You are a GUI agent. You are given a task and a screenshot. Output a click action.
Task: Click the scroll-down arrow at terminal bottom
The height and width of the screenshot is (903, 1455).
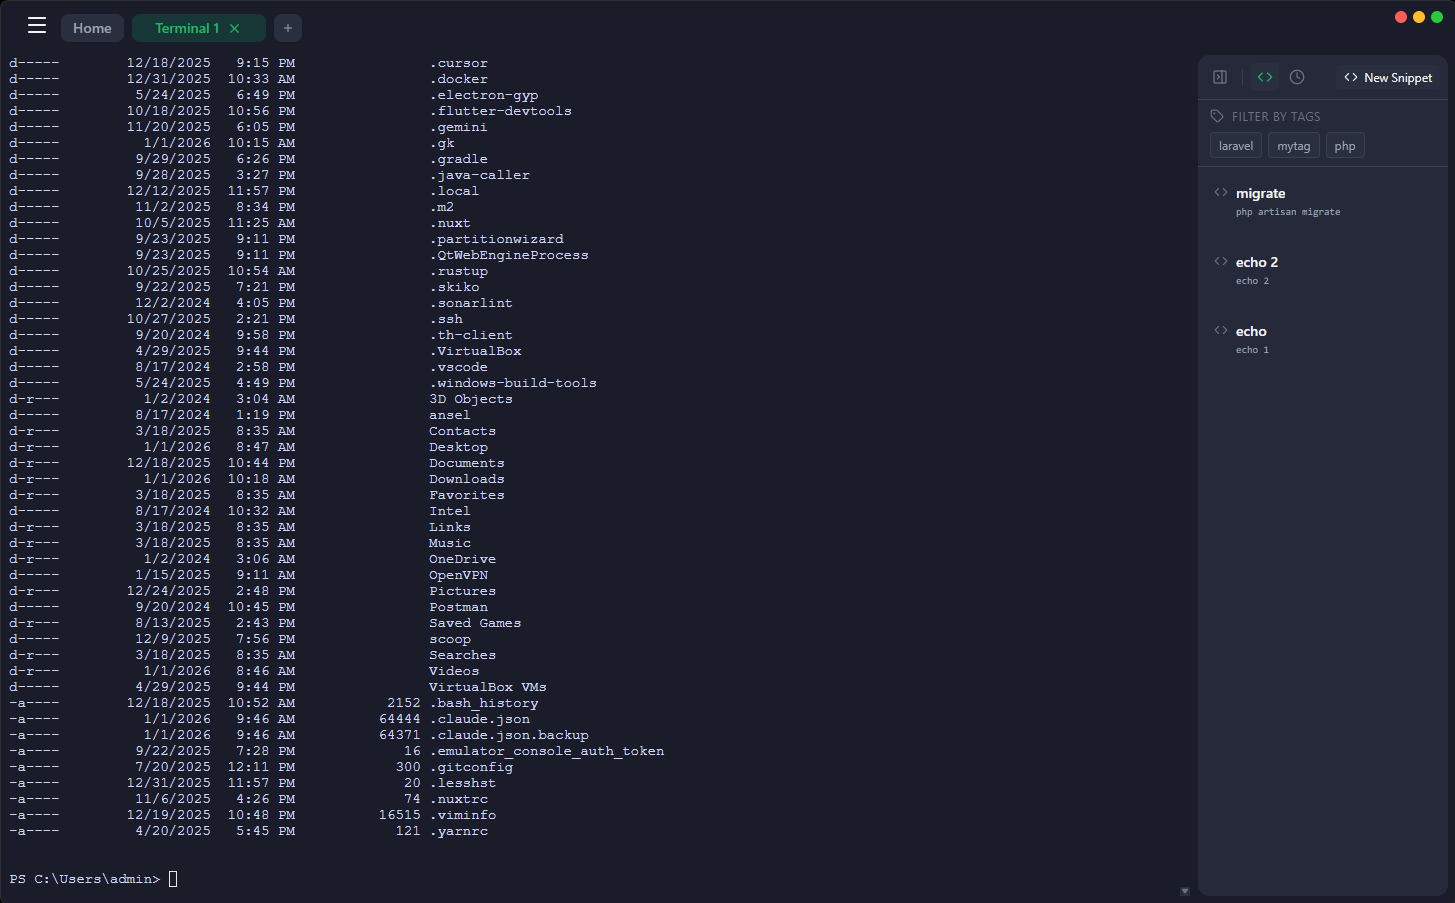pos(1185,890)
